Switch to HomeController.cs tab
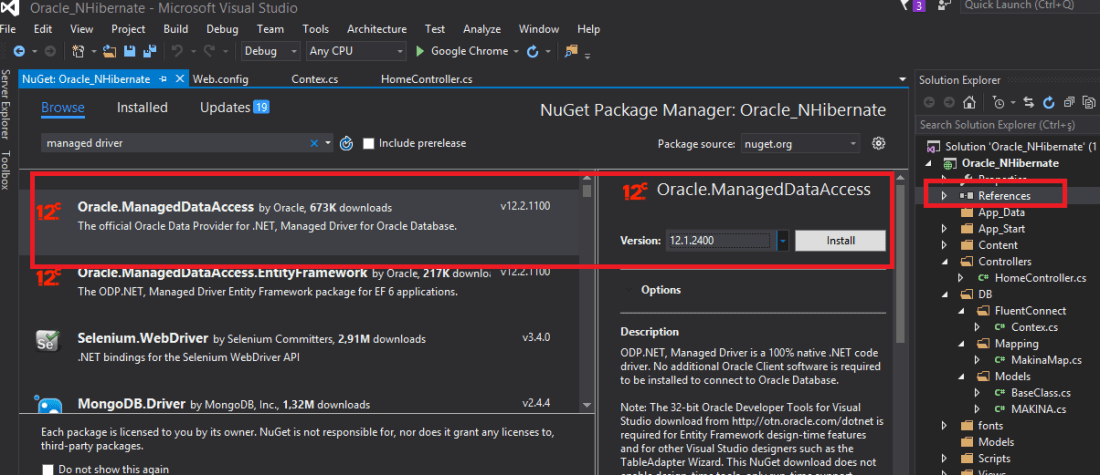Screen dimensions: 1100x475 (426, 79)
